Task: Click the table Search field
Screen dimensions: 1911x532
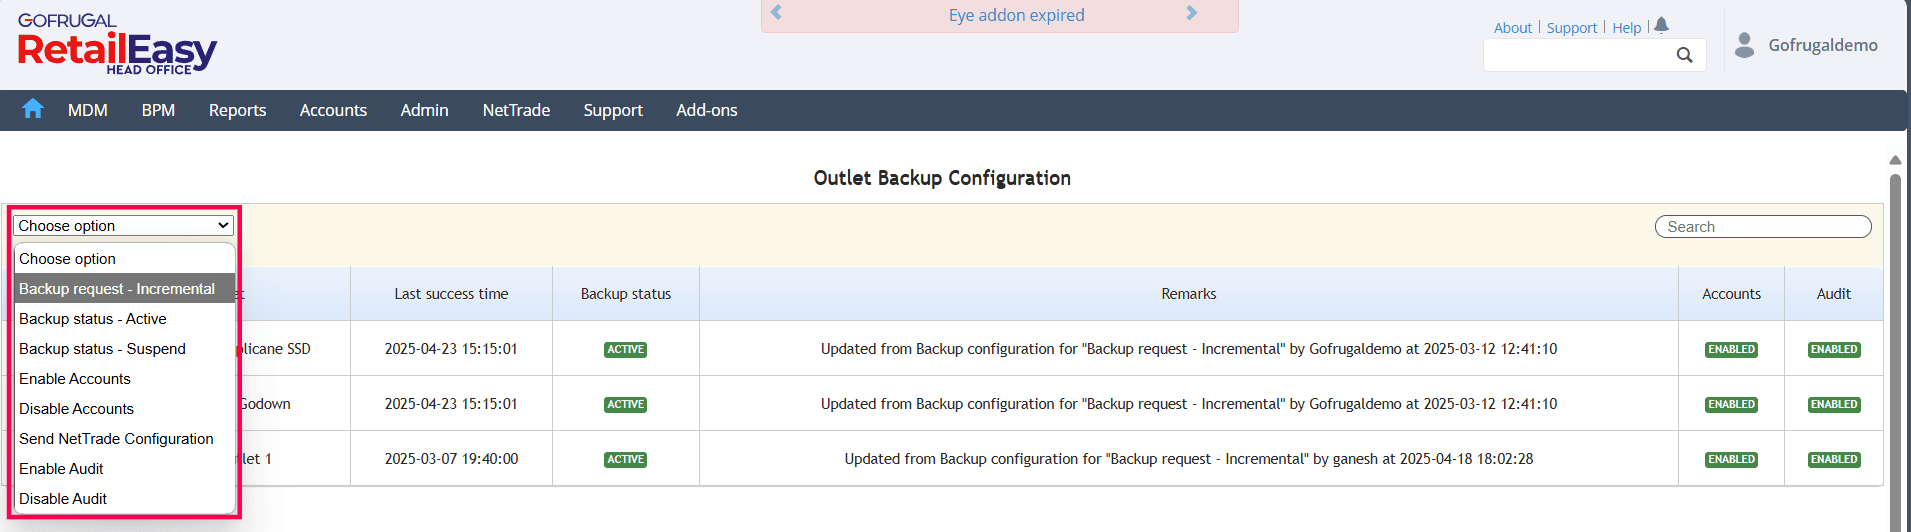Action: 1762,227
